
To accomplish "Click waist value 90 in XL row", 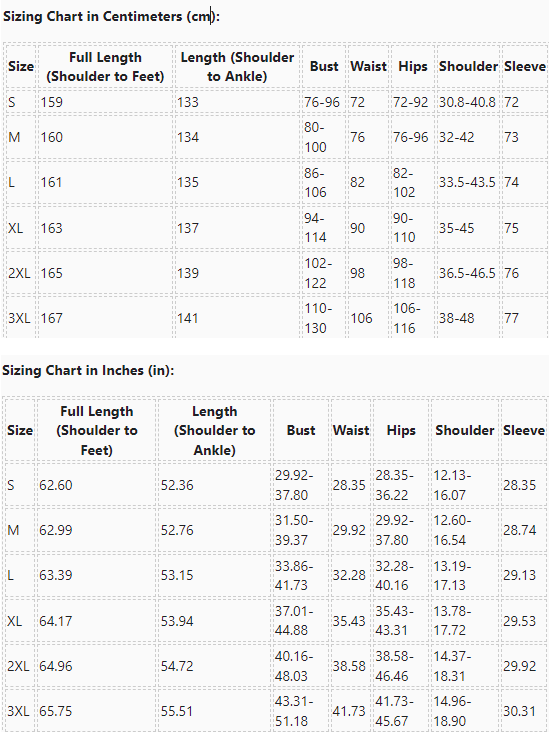I will (x=358, y=228).
